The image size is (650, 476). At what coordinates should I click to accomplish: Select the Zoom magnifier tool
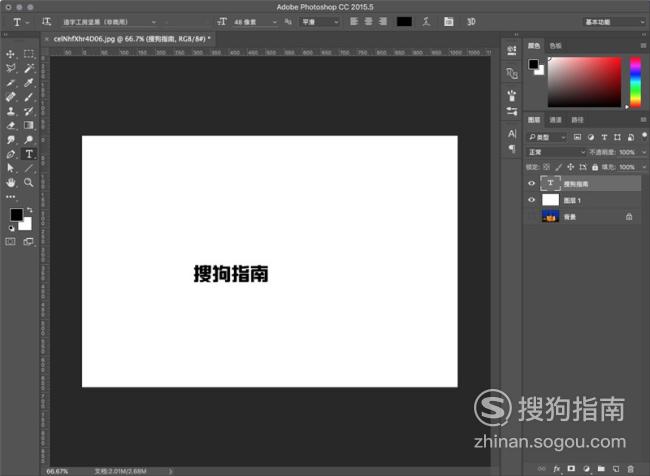[29, 182]
